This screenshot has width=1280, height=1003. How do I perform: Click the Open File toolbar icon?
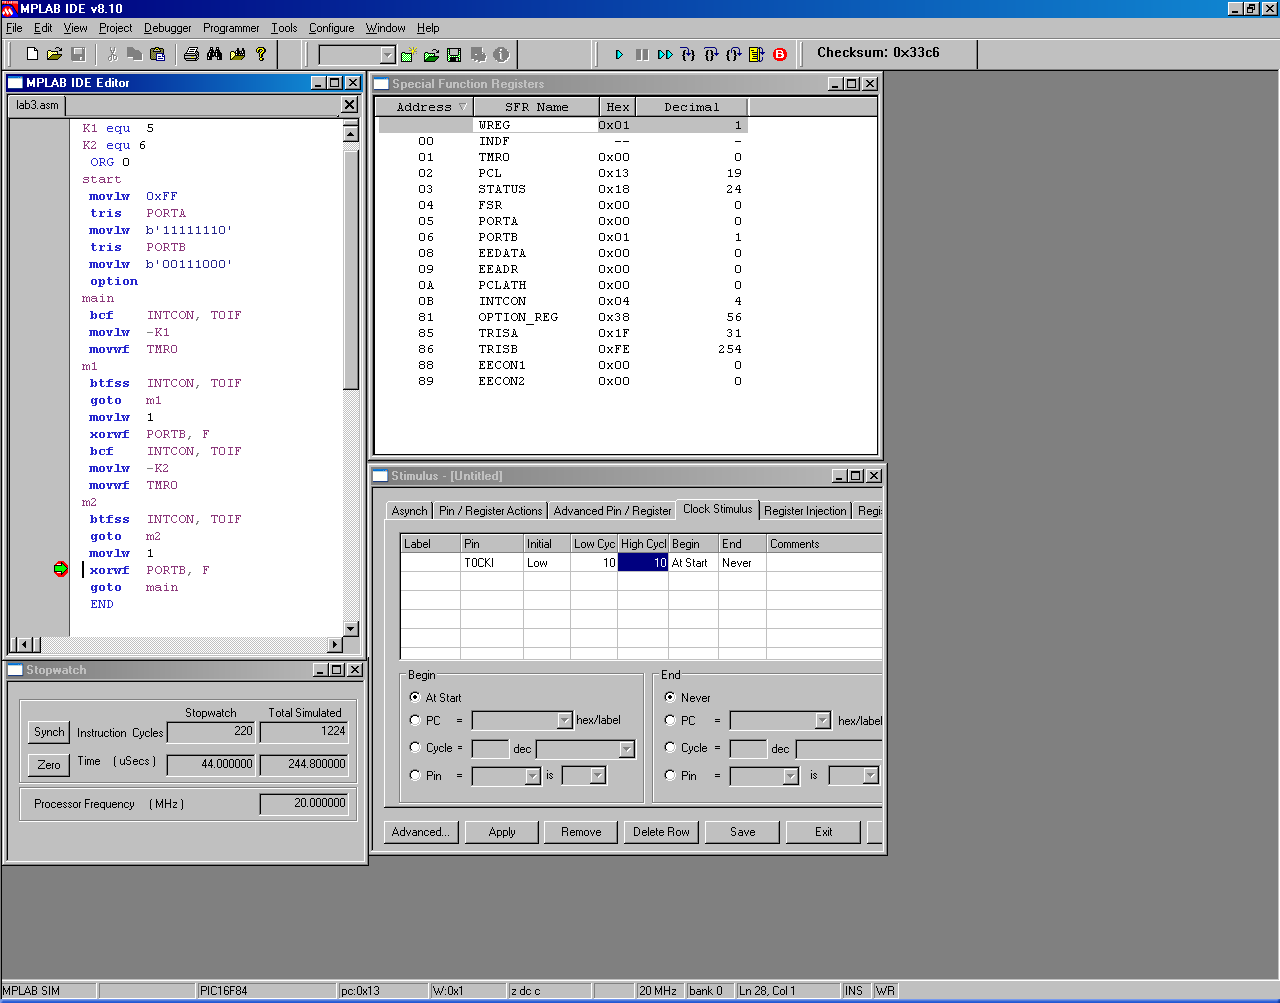(x=55, y=54)
